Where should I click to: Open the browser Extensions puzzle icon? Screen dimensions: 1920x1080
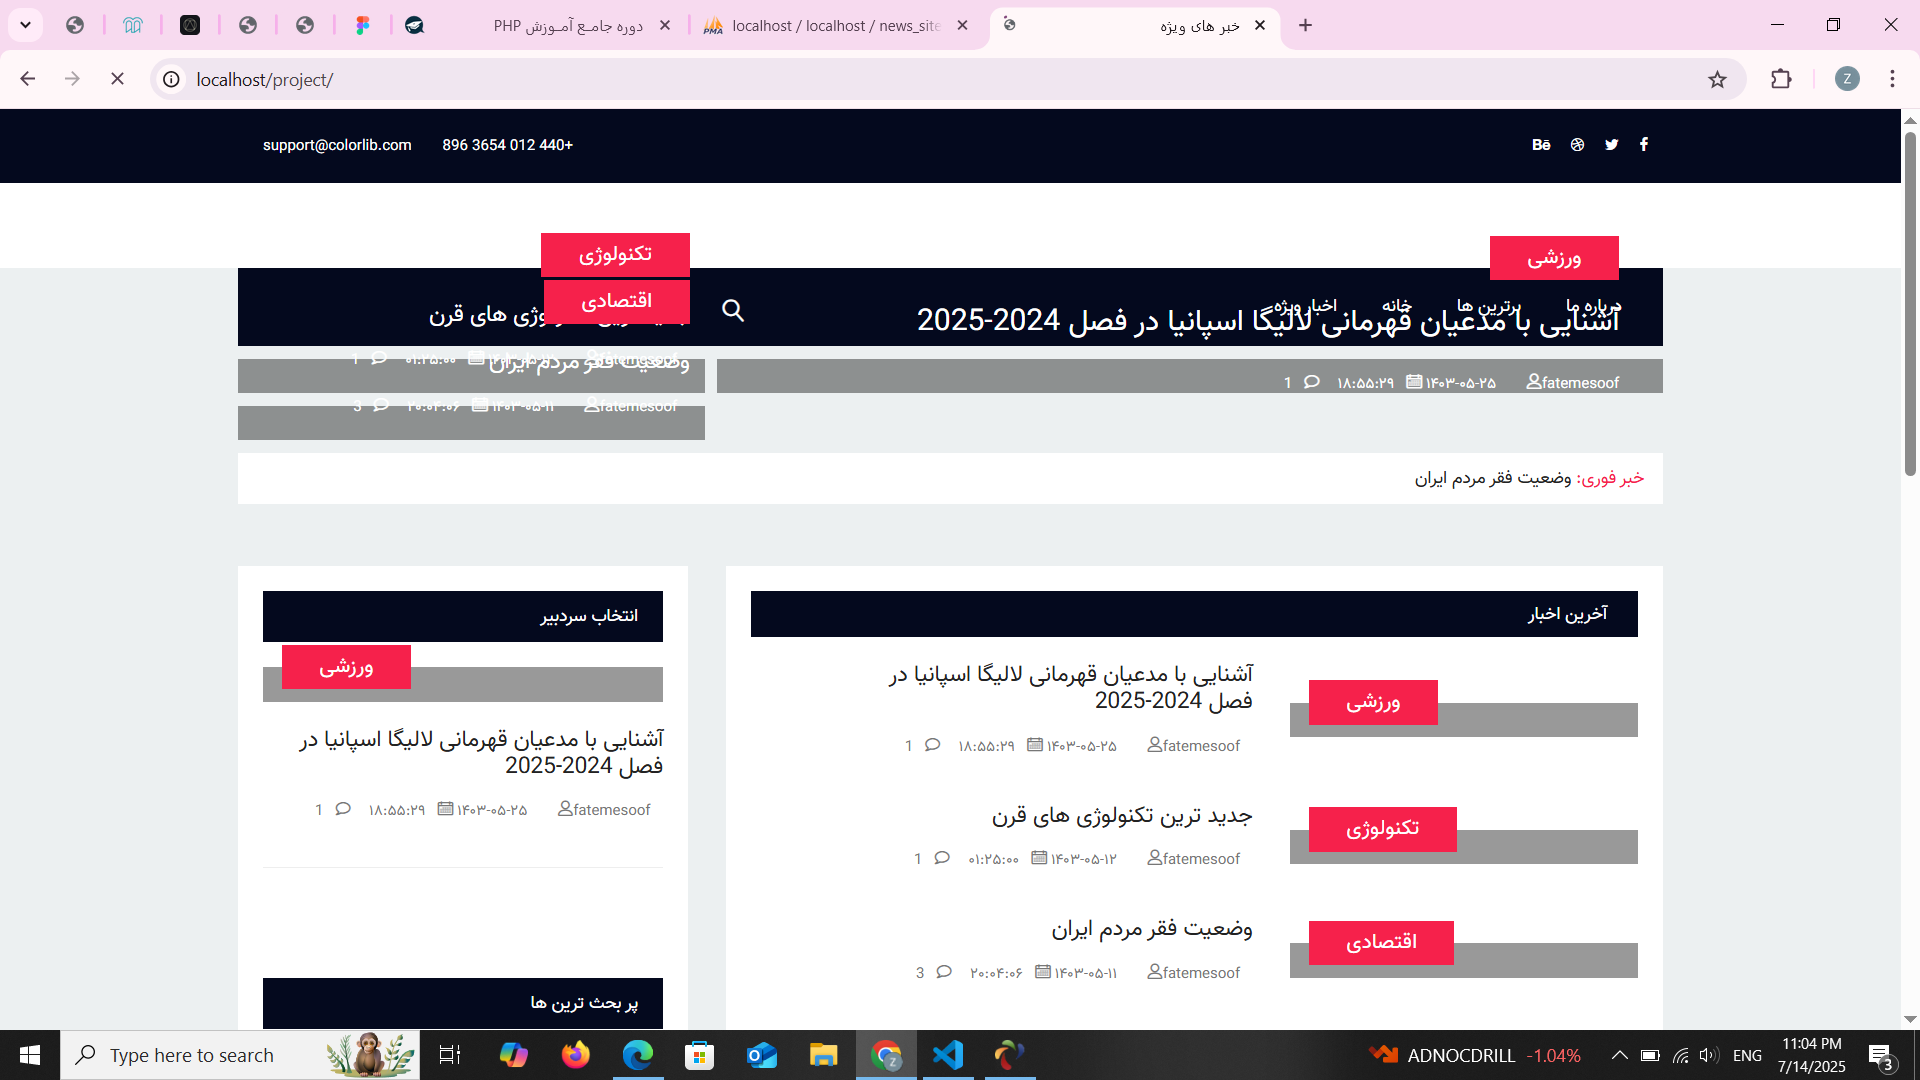1781,80
